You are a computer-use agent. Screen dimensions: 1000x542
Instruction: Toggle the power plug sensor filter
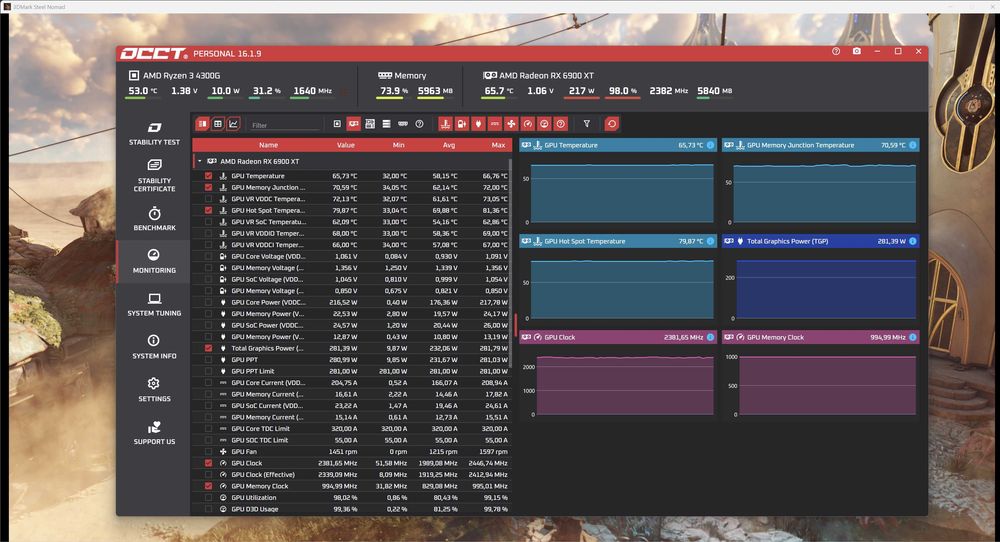point(478,124)
